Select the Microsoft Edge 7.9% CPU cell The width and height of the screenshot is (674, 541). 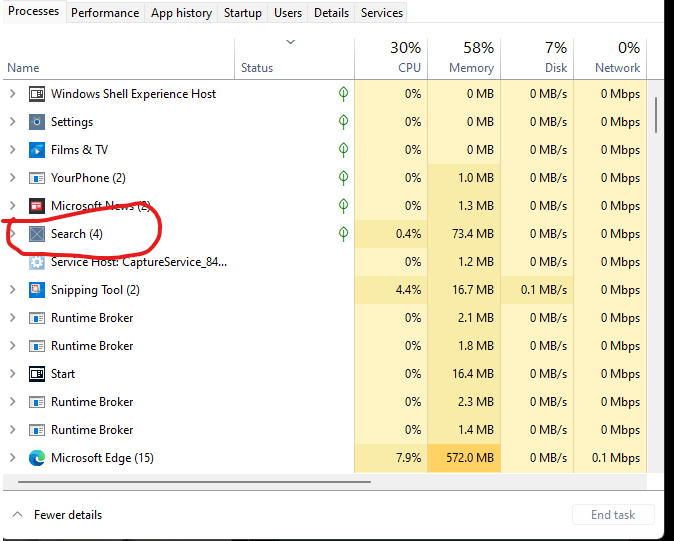pyautogui.click(x=391, y=458)
